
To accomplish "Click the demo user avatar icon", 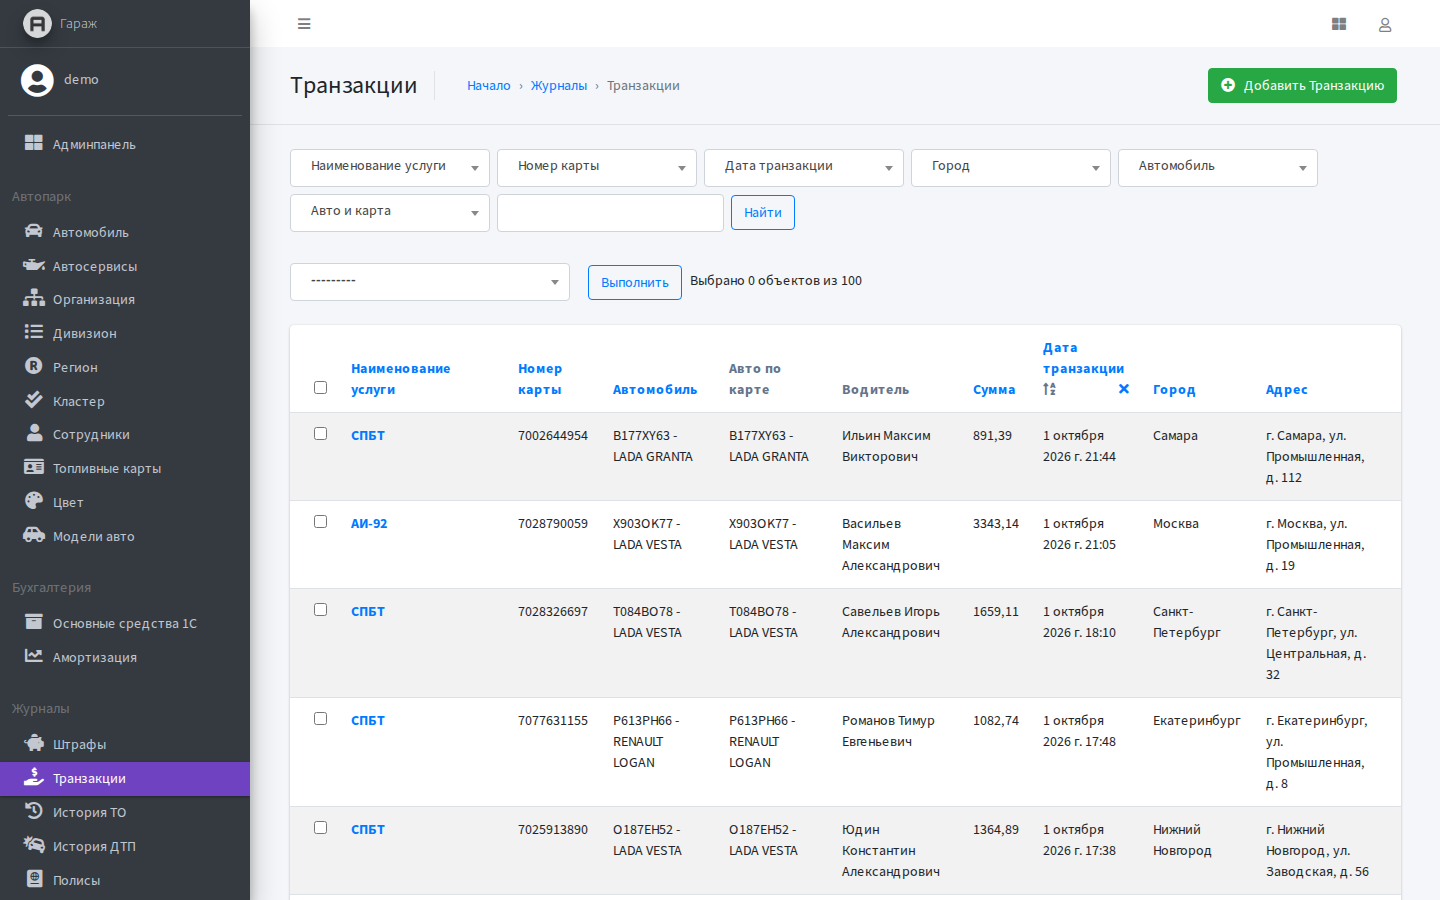I will (x=37, y=80).
